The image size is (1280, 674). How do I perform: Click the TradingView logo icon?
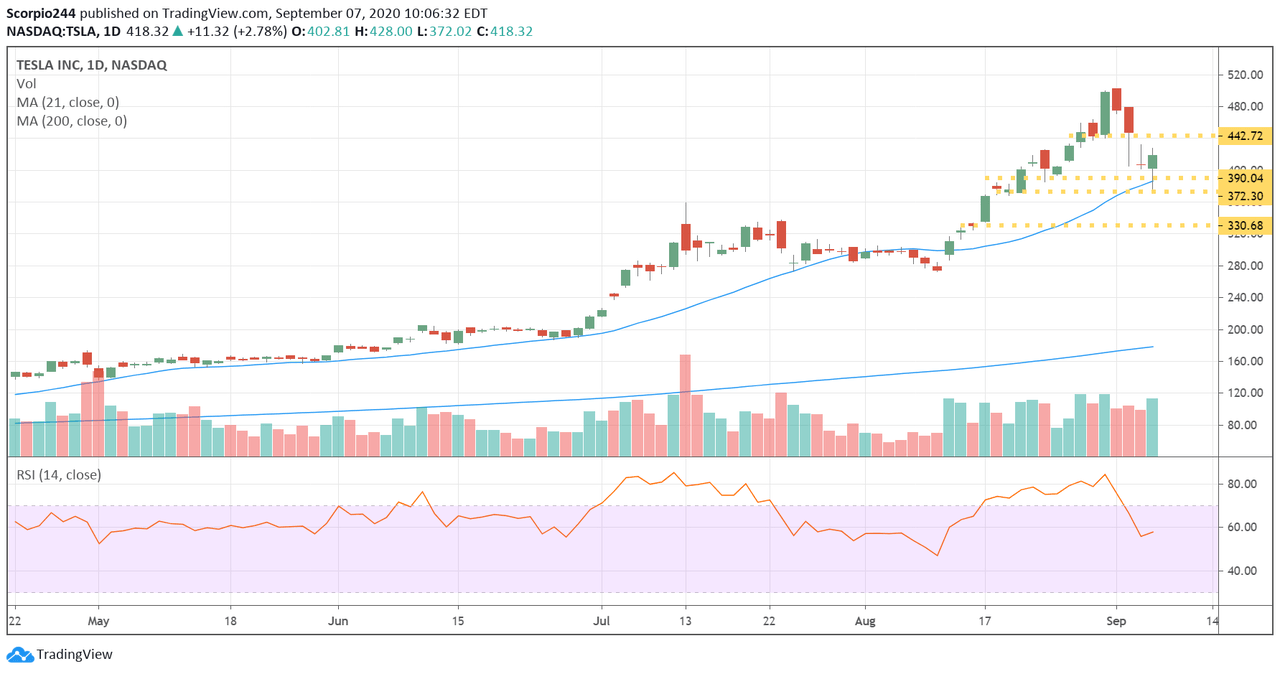(x=19, y=655)
